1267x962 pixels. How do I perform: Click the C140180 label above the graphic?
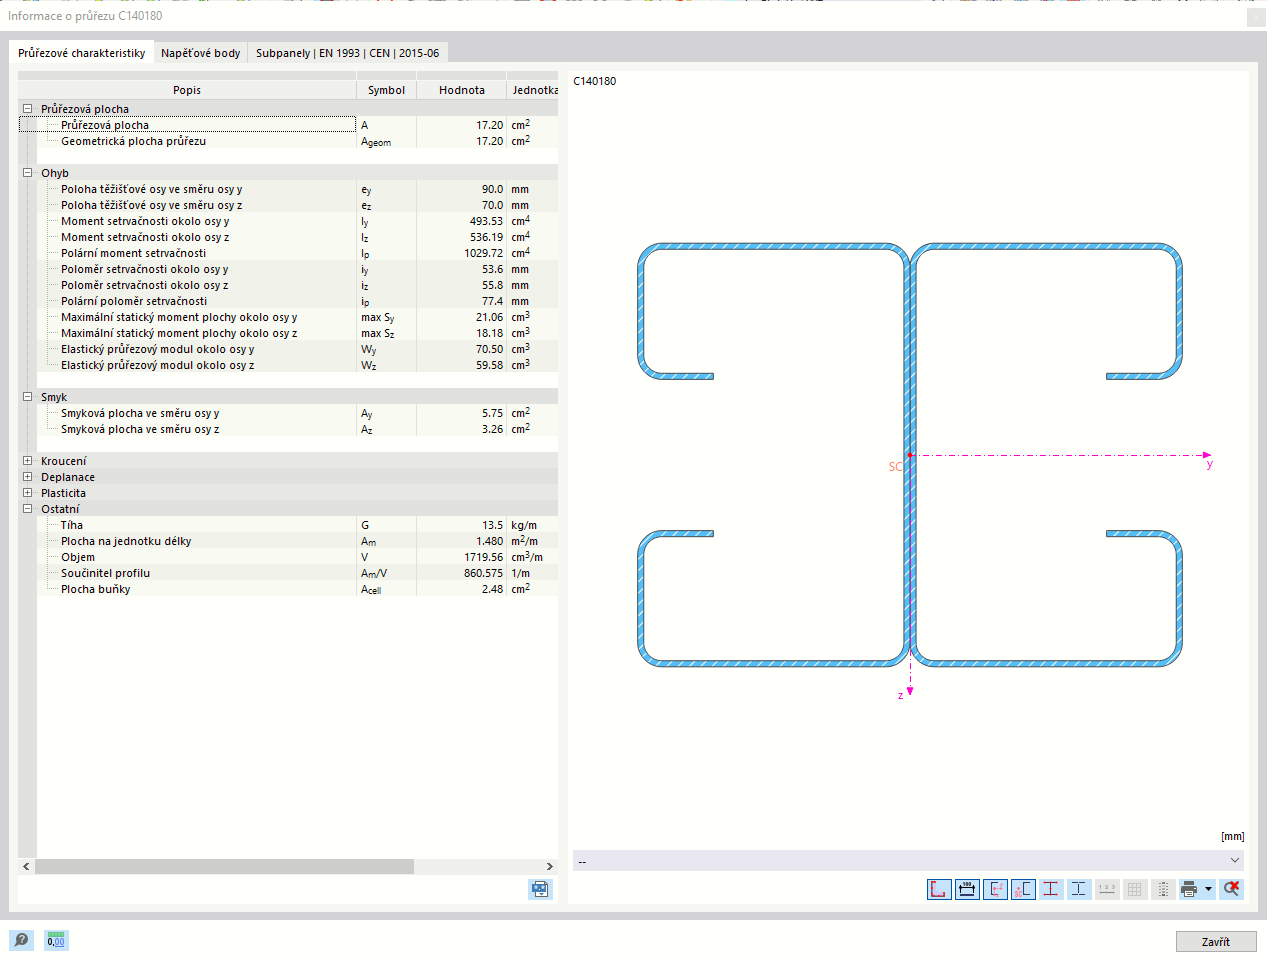[595, 81]
